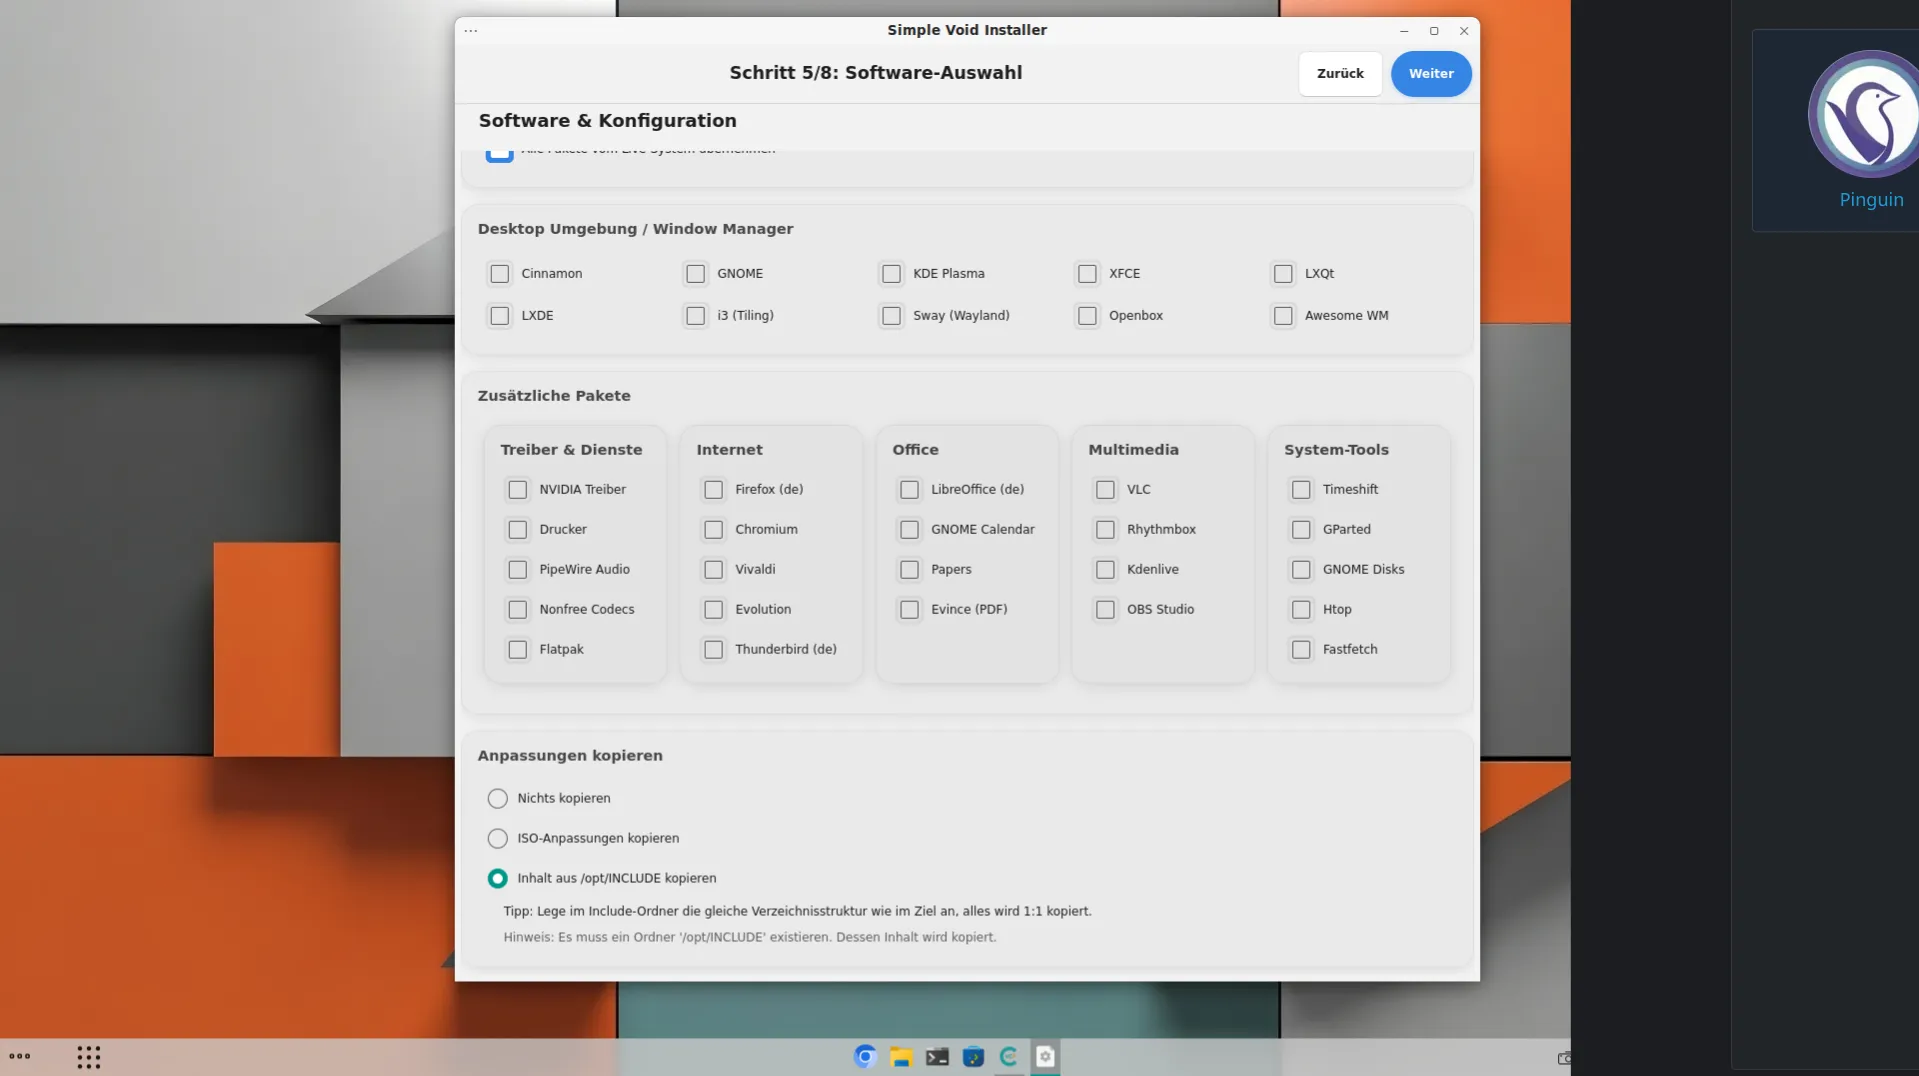Launch the terminal from the taskbar

pyautogui.click(x=937, y=1057)
